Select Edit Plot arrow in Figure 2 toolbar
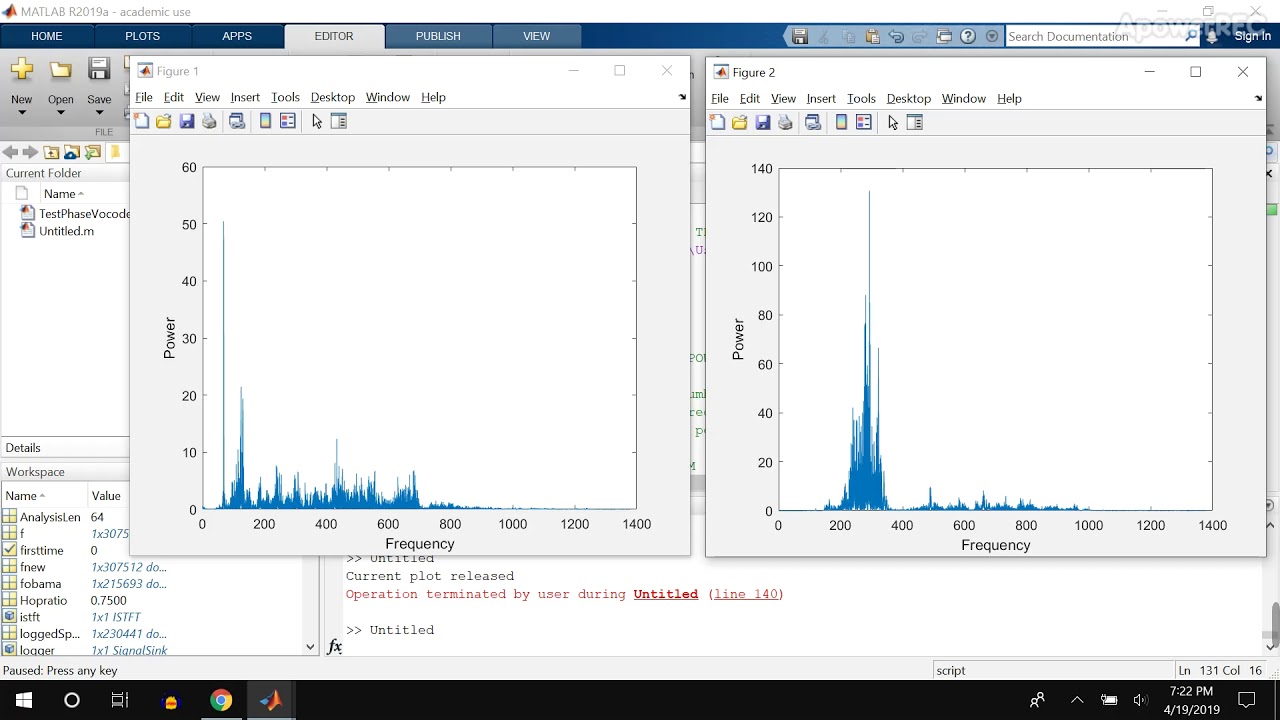Viewport: 1280px width, 720px height. coord(893,122)
